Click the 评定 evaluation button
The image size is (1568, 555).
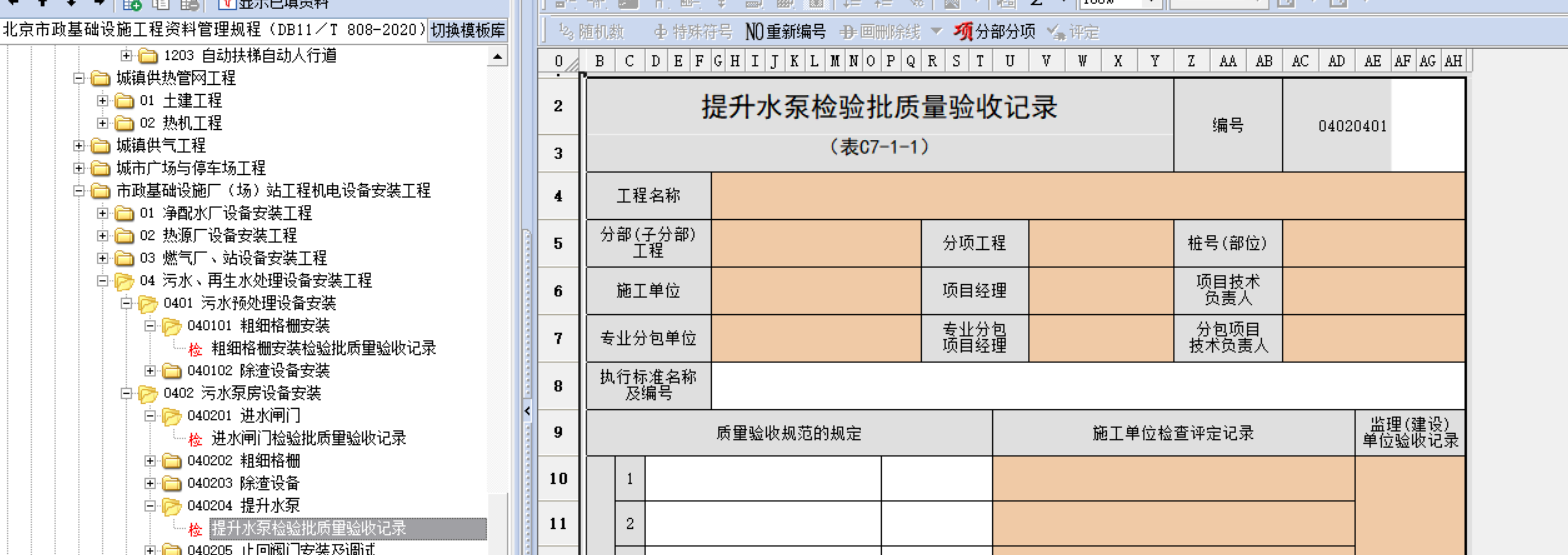click(x=1072, y=31)
